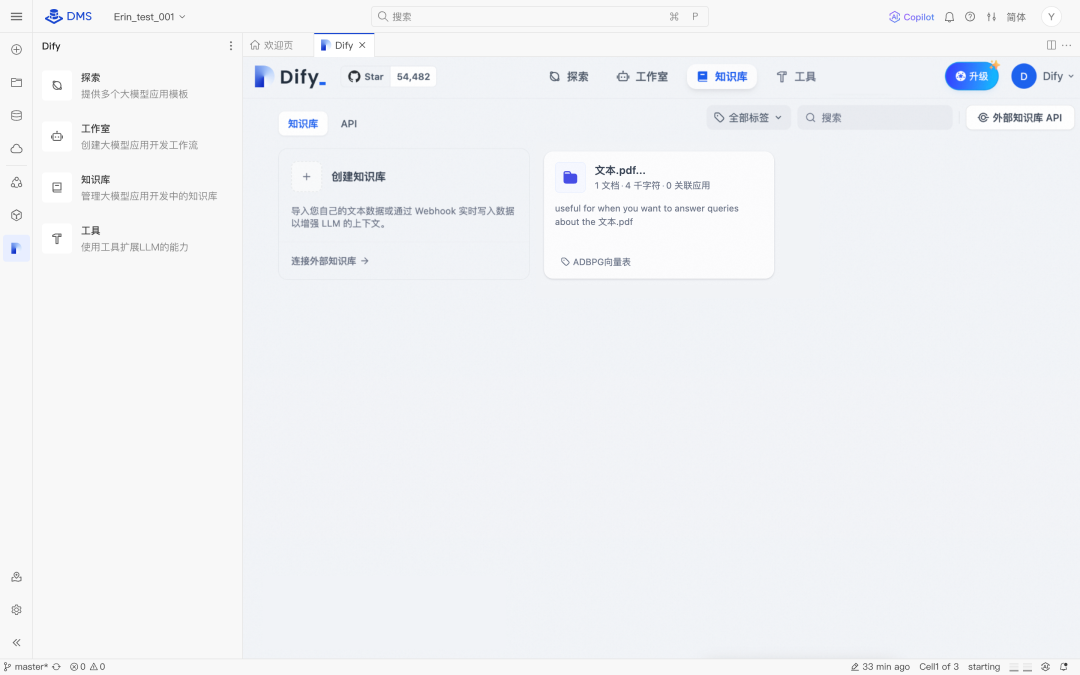
Task: Focus the top global search field
Action: click(539, 17)
